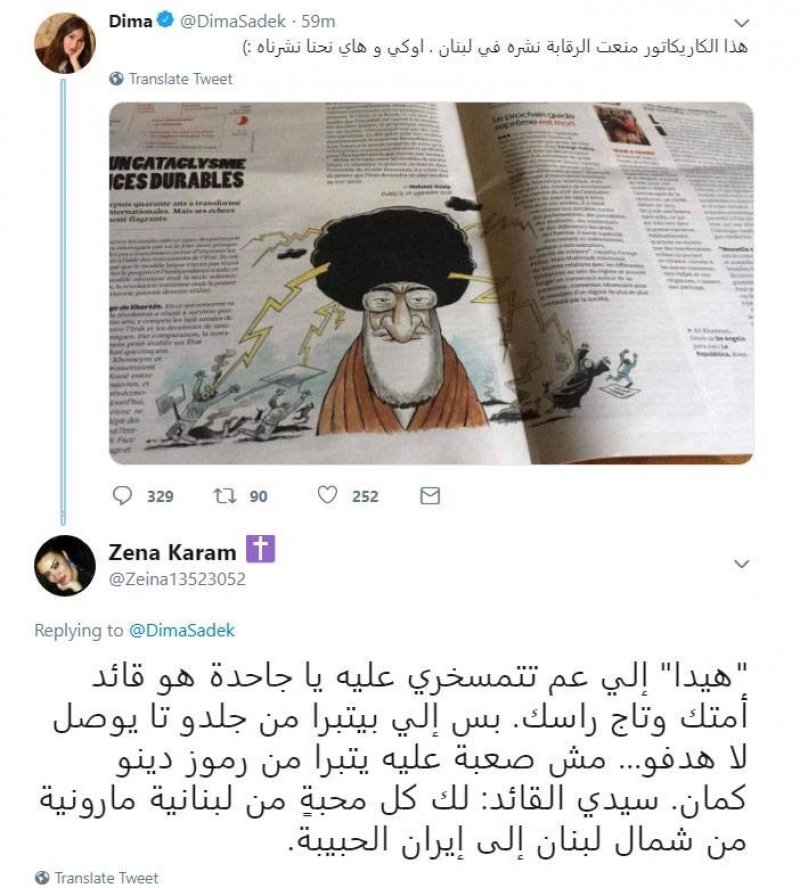Click the globe icon beside top Translate Tweet
The width and height of the screenshot is (800, 888).
[x=117, y=79]
